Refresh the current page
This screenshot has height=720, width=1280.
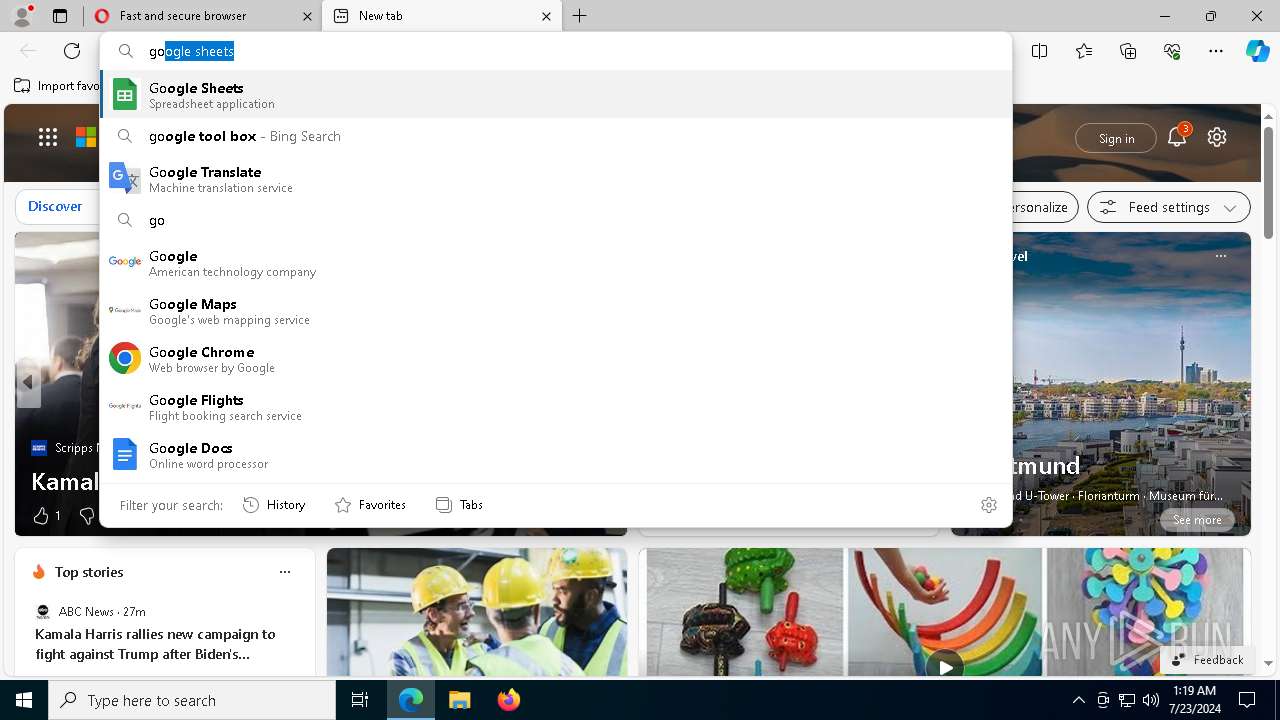[x=72, y=51]
